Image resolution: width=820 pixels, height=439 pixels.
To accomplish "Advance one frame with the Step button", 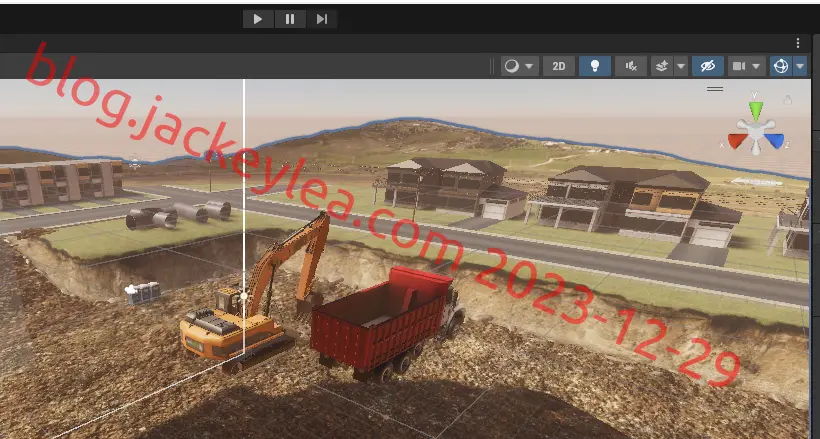I will [x=322, y=19].
